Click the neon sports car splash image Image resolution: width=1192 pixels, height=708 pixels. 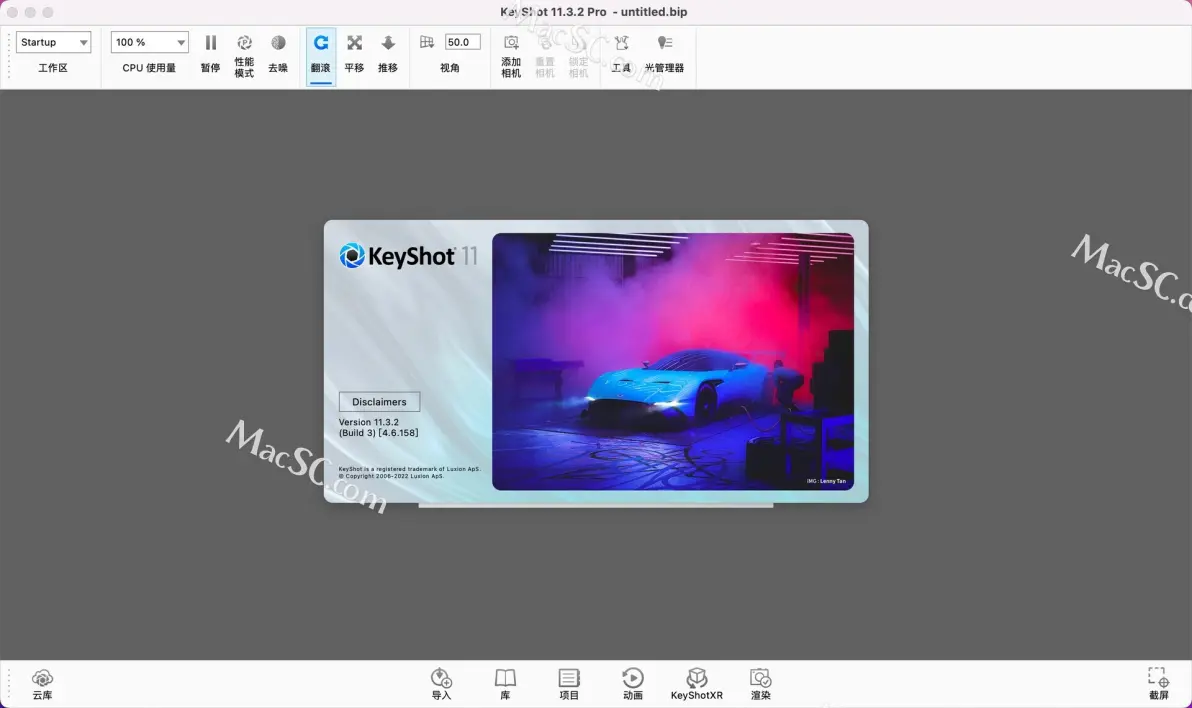click(x=673, y=361)
